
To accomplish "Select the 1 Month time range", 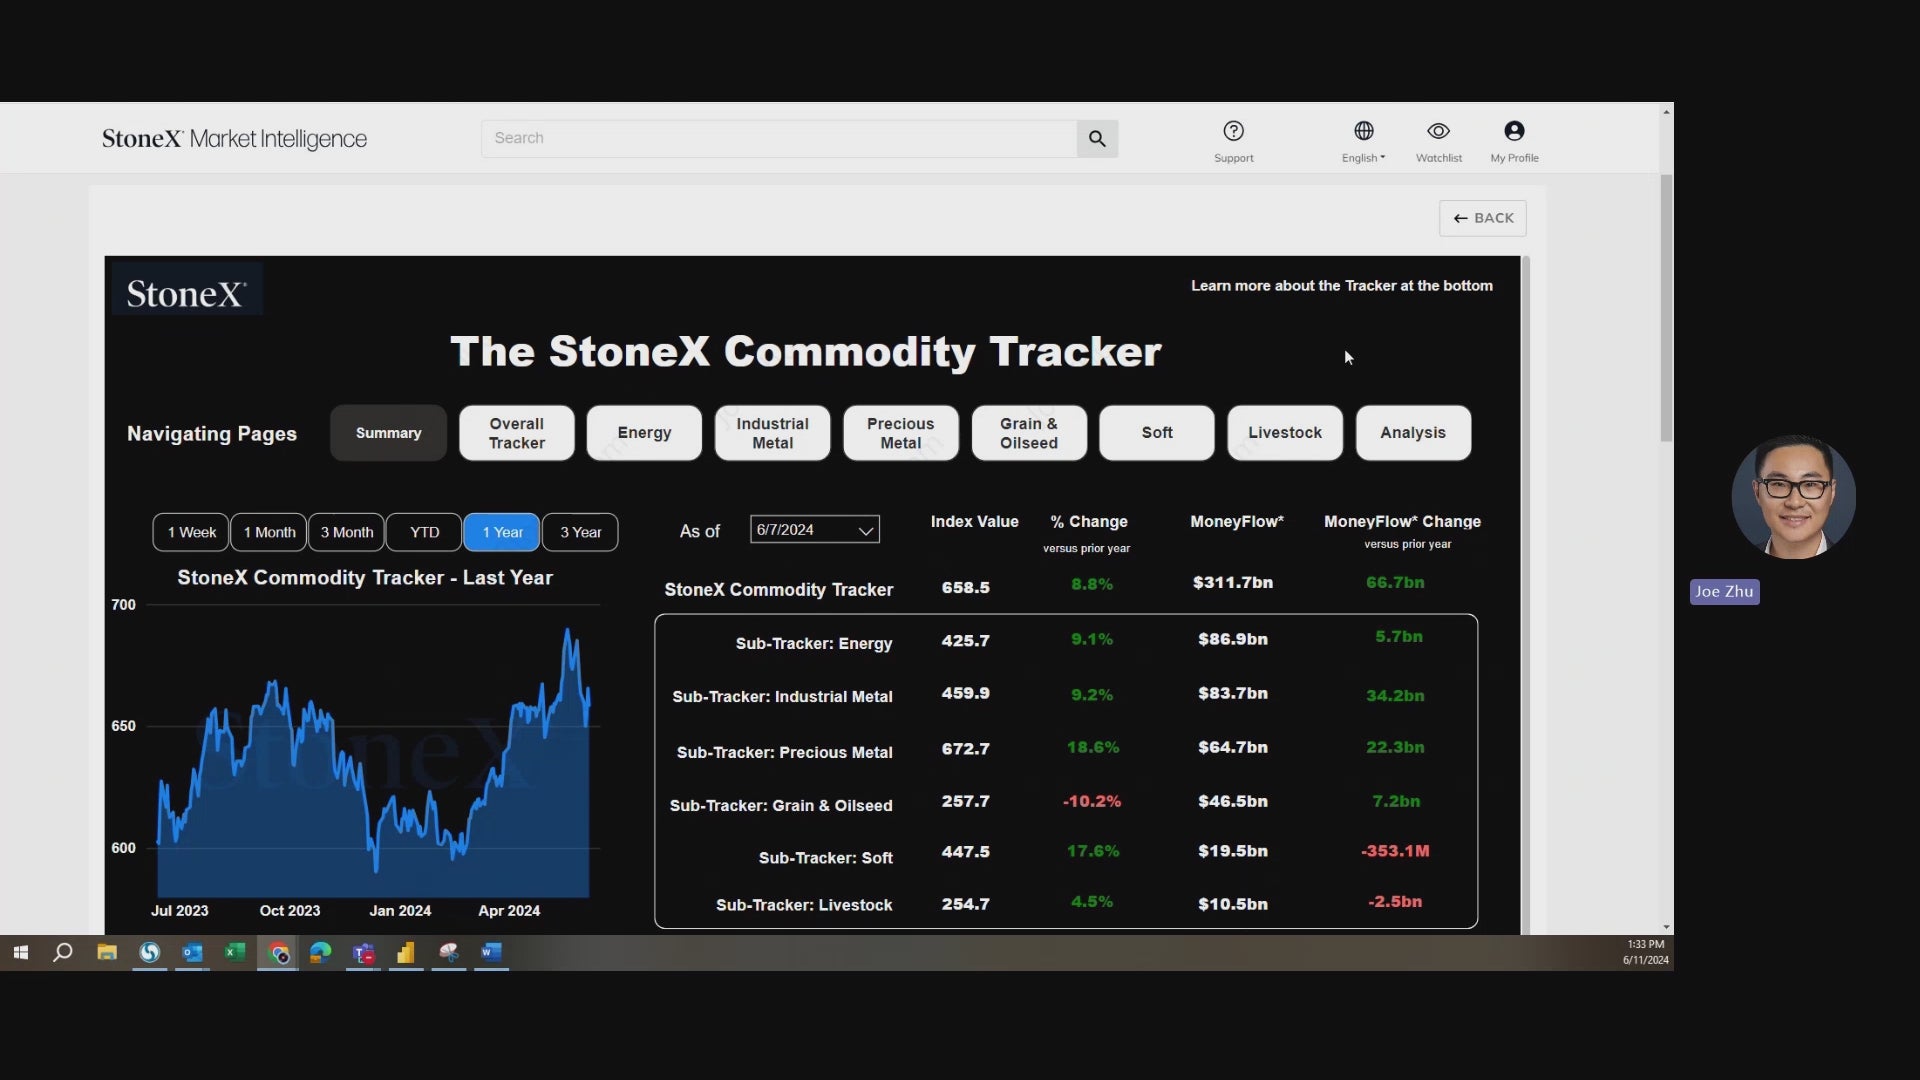I will (x=269, y=532).
